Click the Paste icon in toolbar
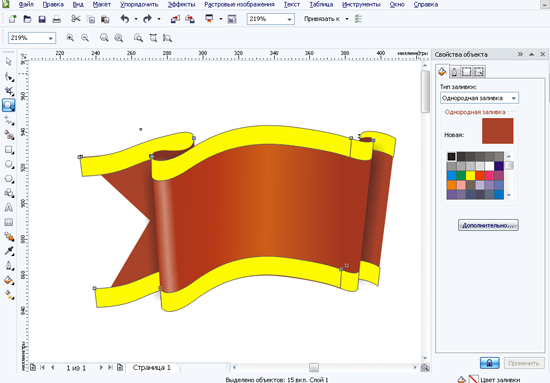This screenshot has width=550, height=383. point(105,19)
